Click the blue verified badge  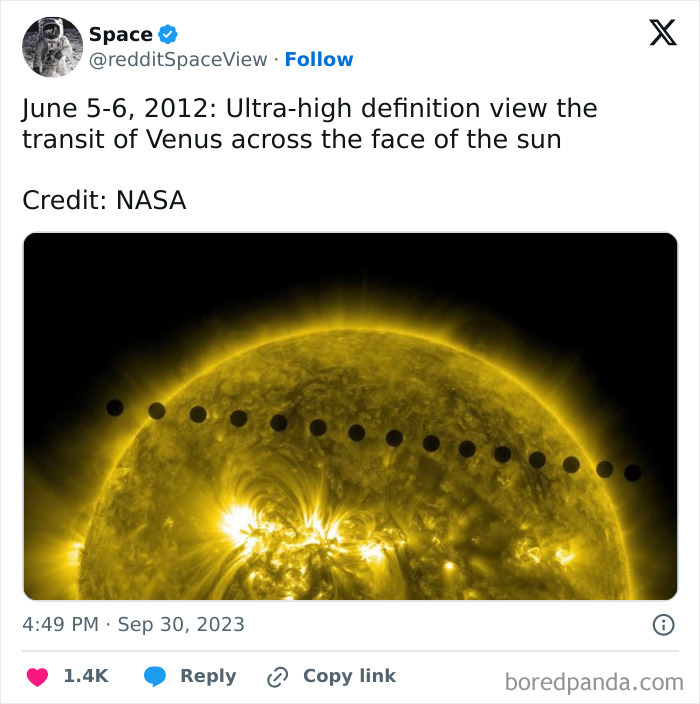pyautogui.click(x=168, y=35)
